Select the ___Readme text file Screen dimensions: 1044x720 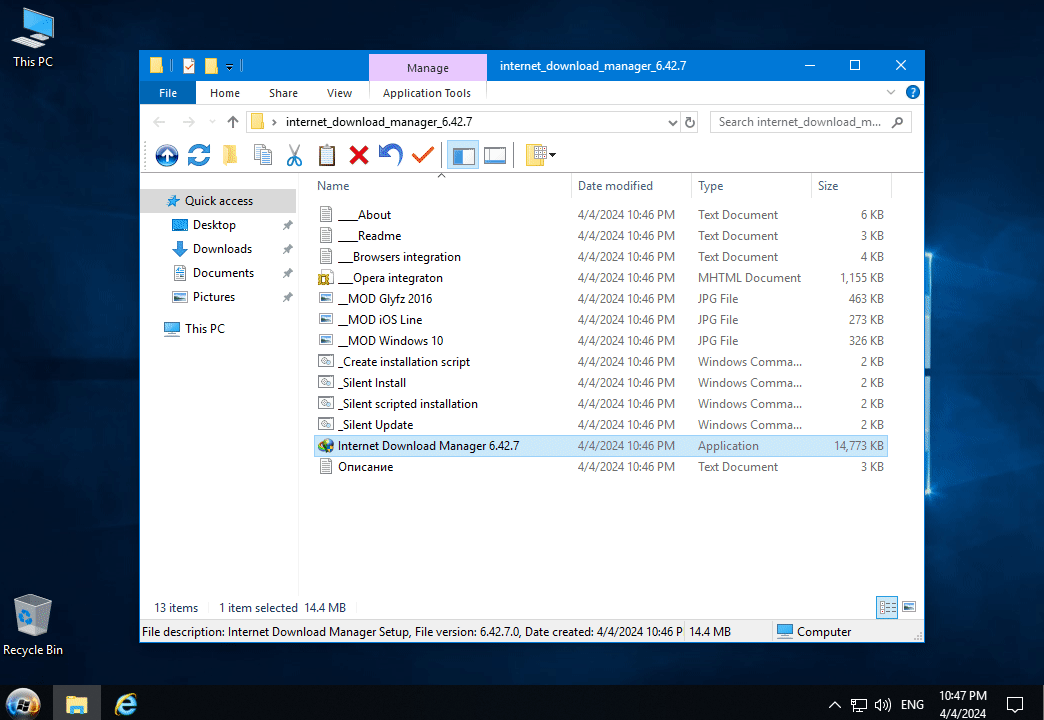point(601,236)
